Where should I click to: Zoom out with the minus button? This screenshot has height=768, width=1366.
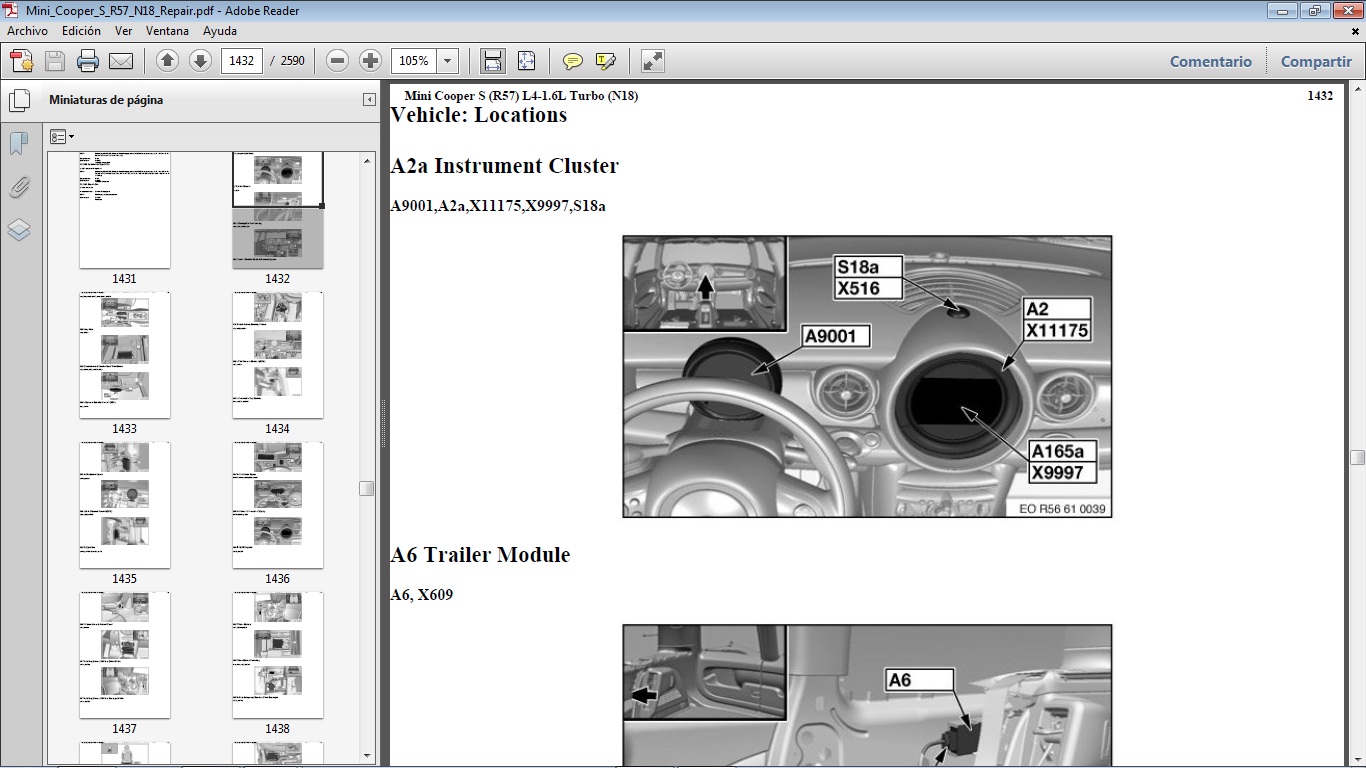338,61
